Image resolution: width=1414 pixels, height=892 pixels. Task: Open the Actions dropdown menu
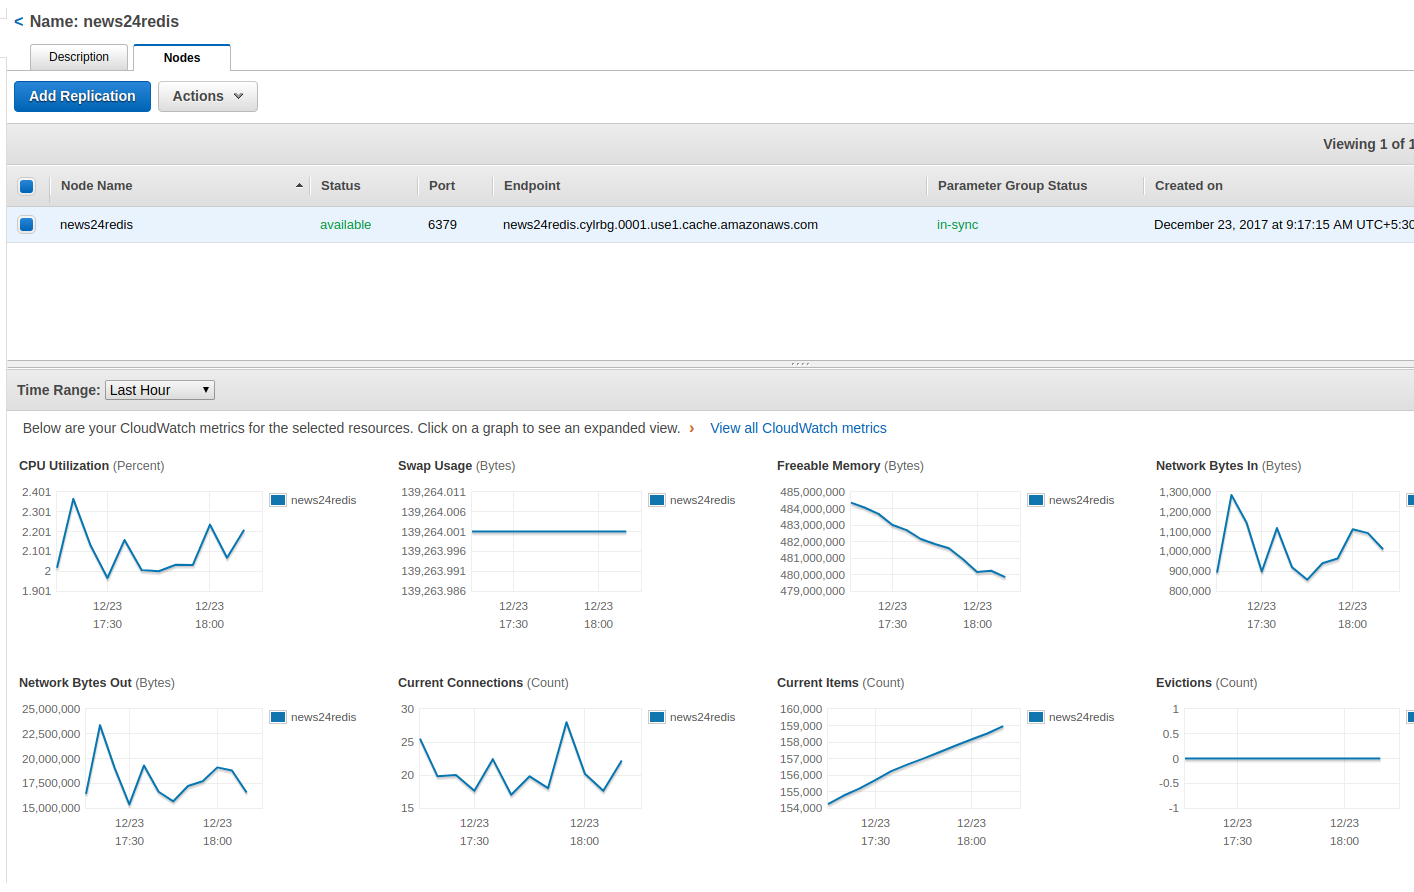[x=207, y=96]
